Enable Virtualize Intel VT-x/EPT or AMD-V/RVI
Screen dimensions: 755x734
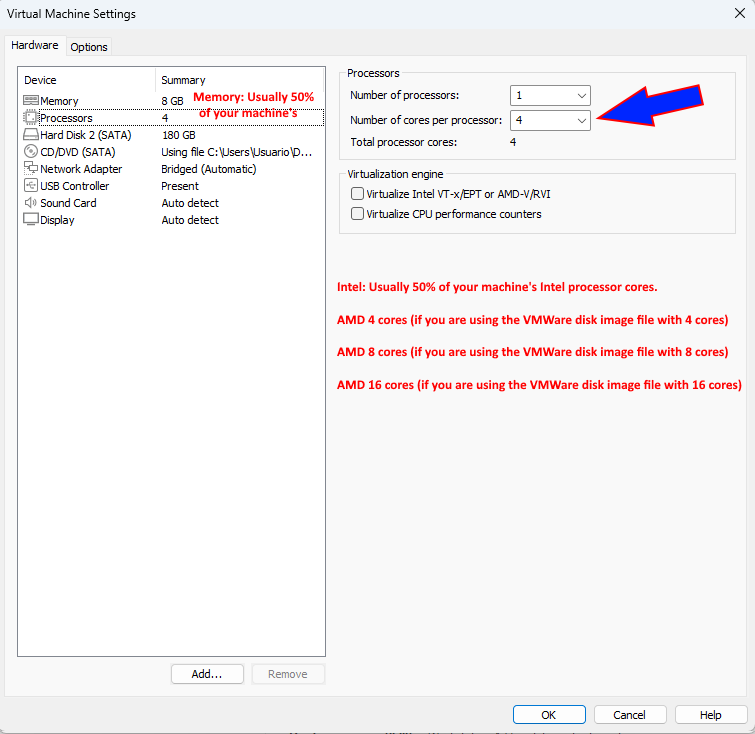(x=357, y=194)
